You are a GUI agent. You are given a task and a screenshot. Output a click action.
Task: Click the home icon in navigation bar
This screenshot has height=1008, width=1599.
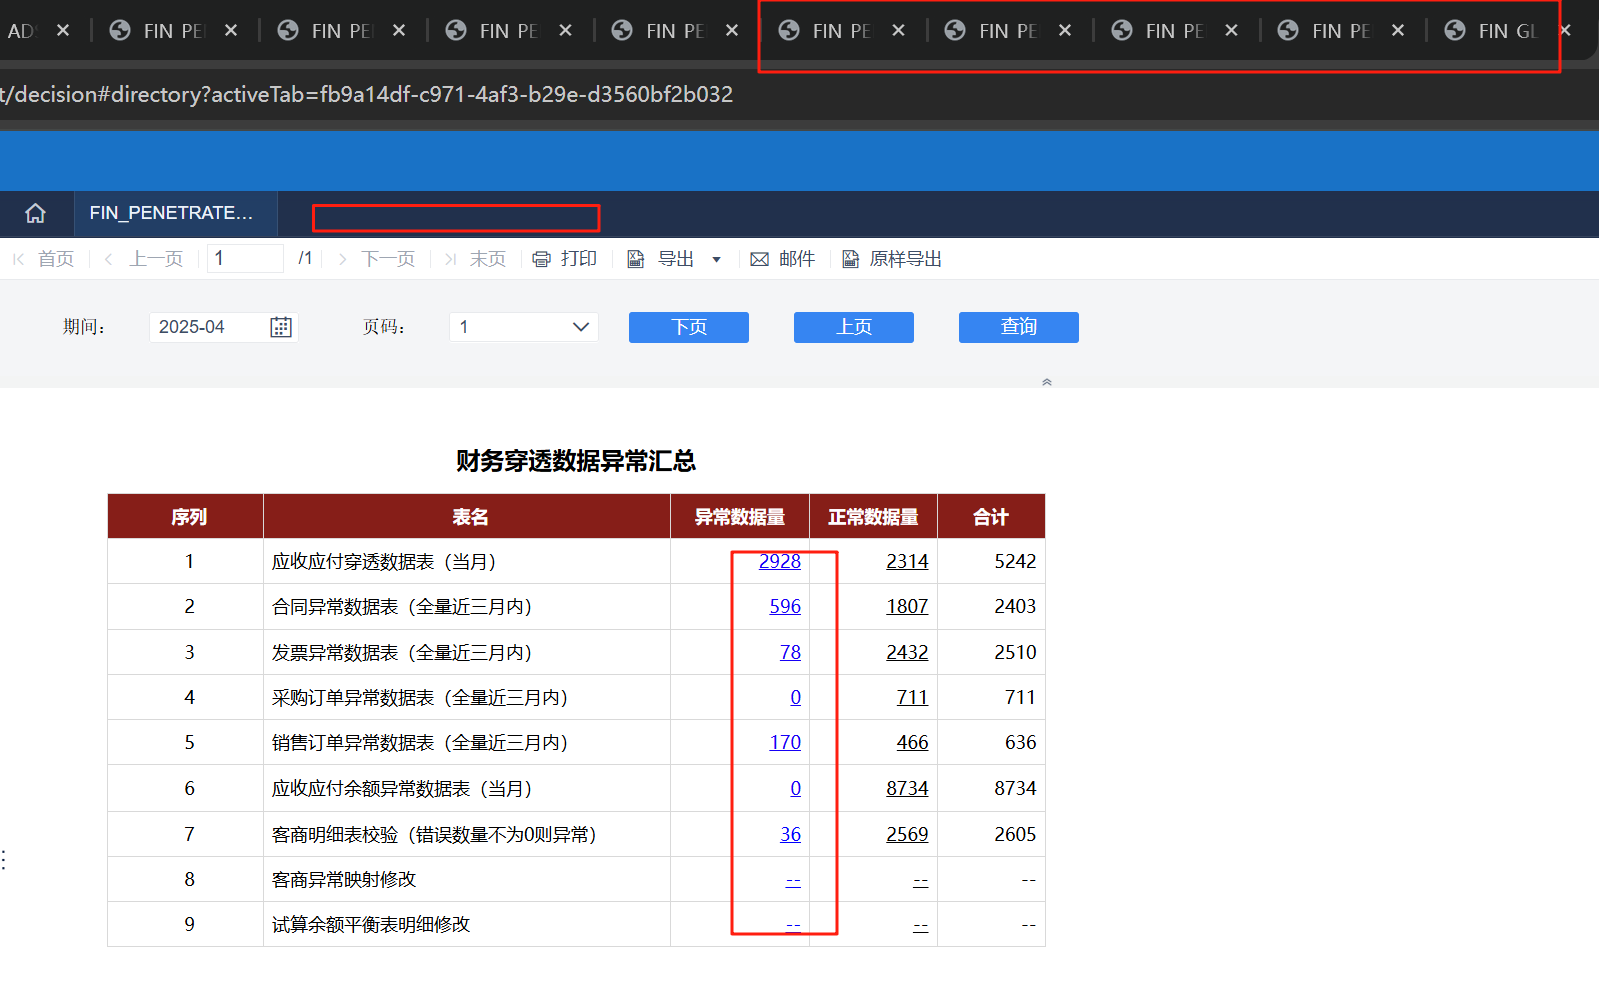click(36, 213)
